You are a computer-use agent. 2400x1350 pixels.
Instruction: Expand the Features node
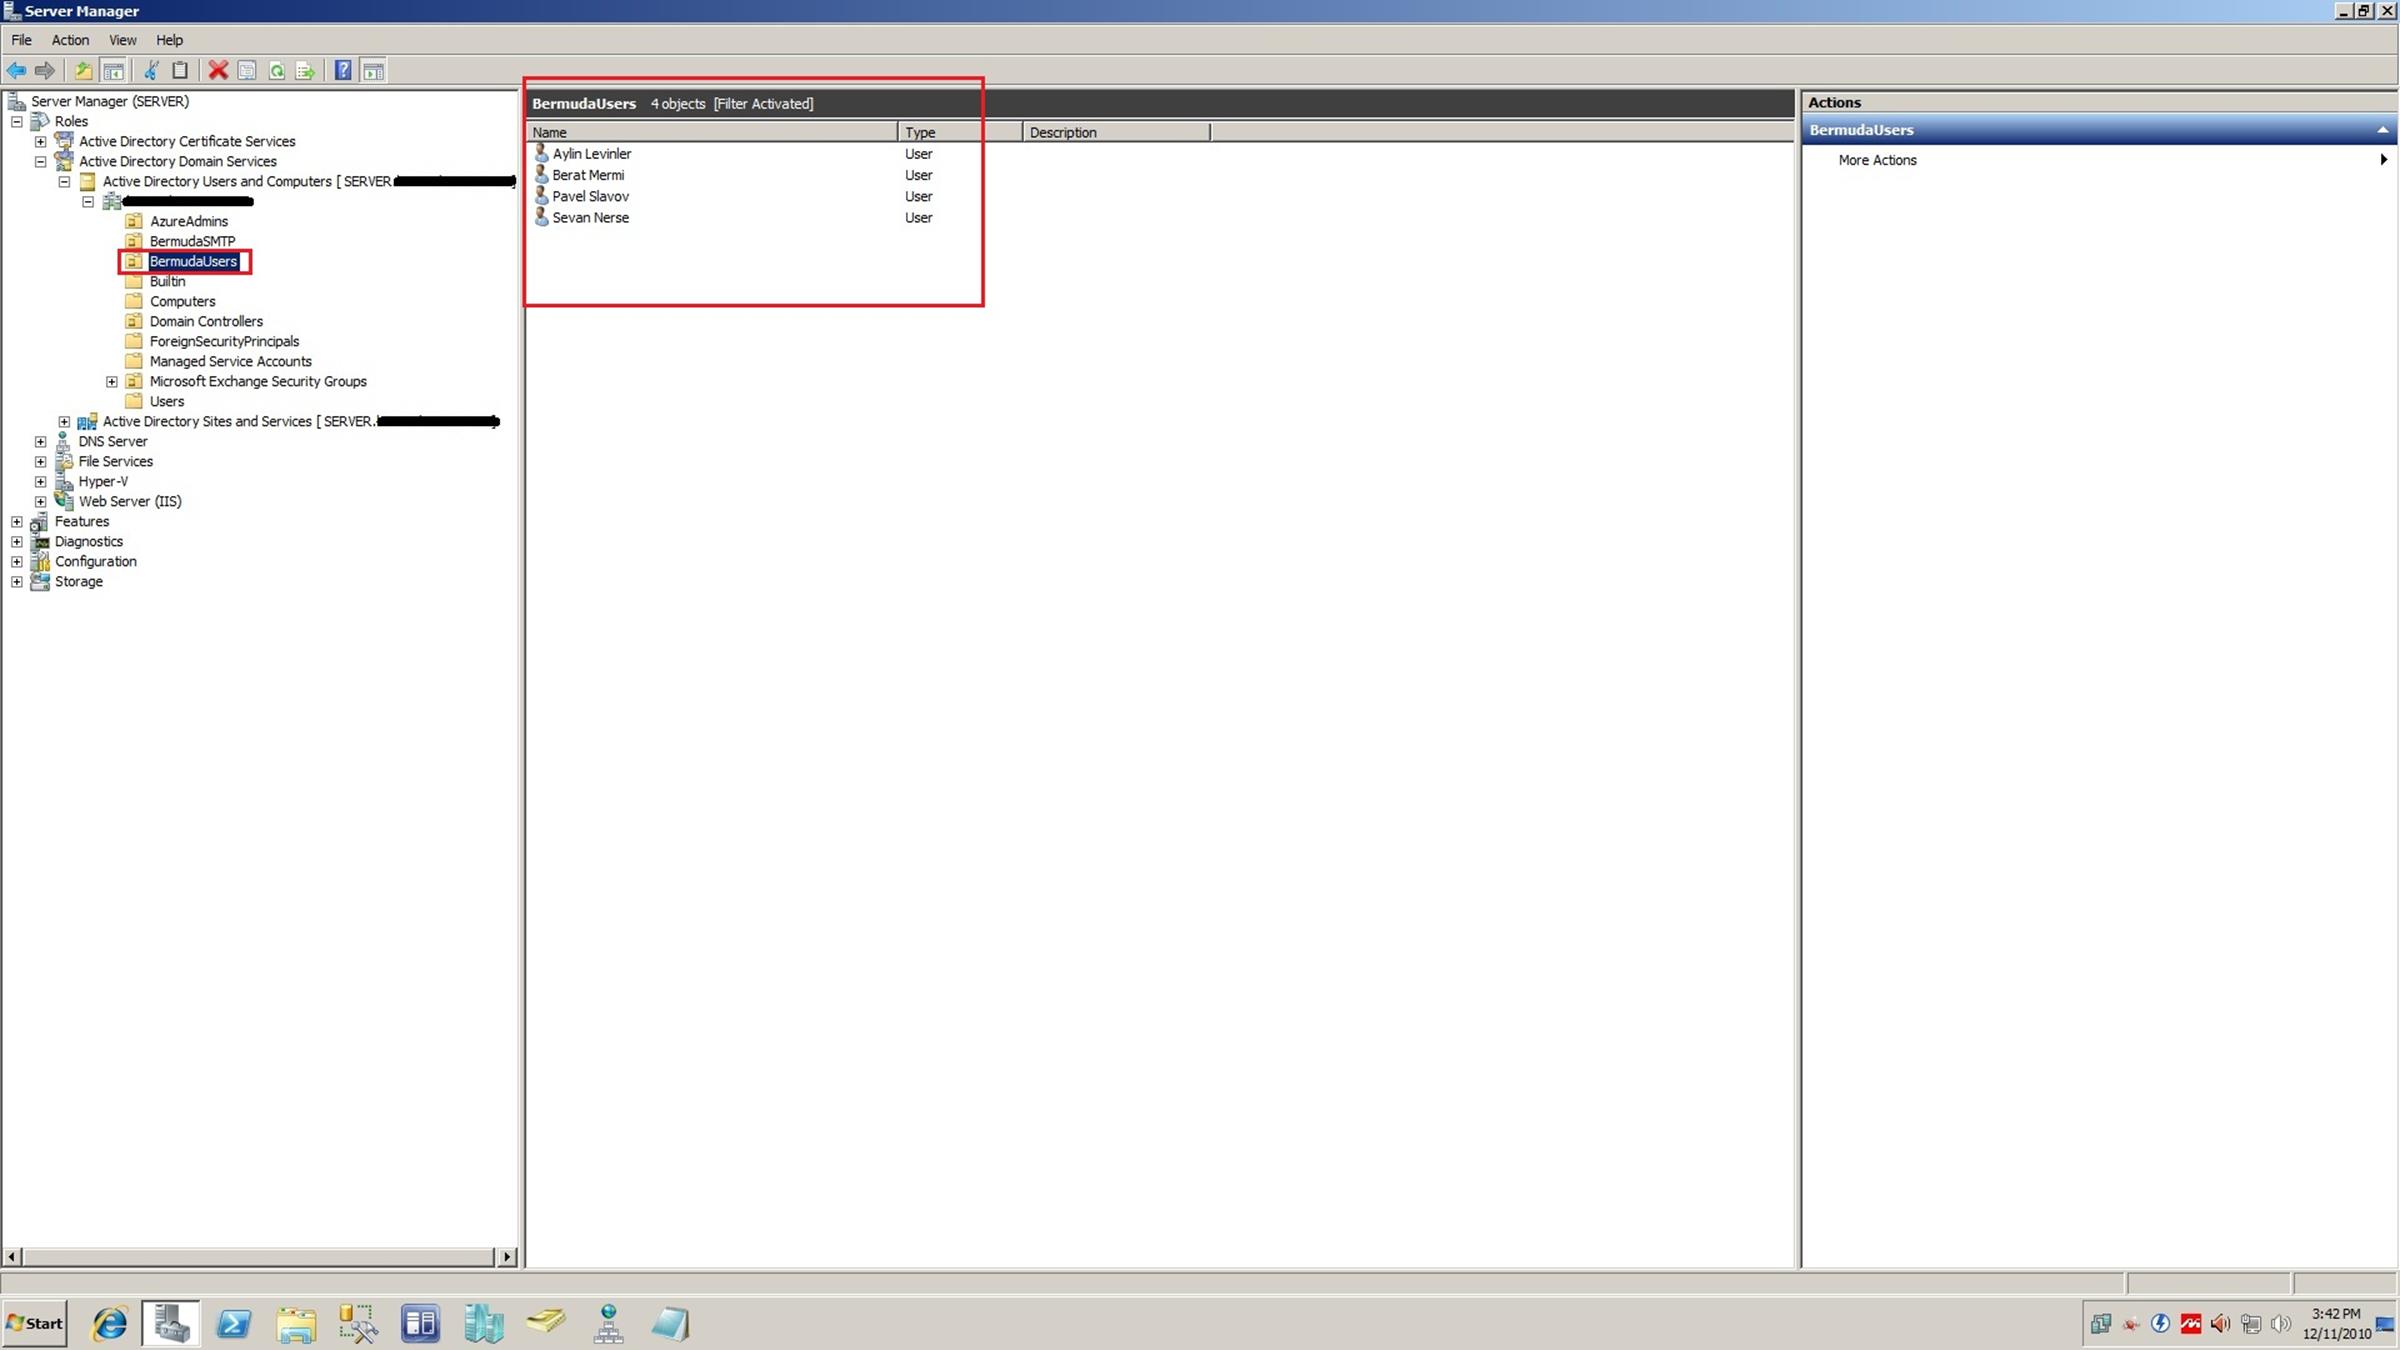pyautogui.click(x=17, y=521)
